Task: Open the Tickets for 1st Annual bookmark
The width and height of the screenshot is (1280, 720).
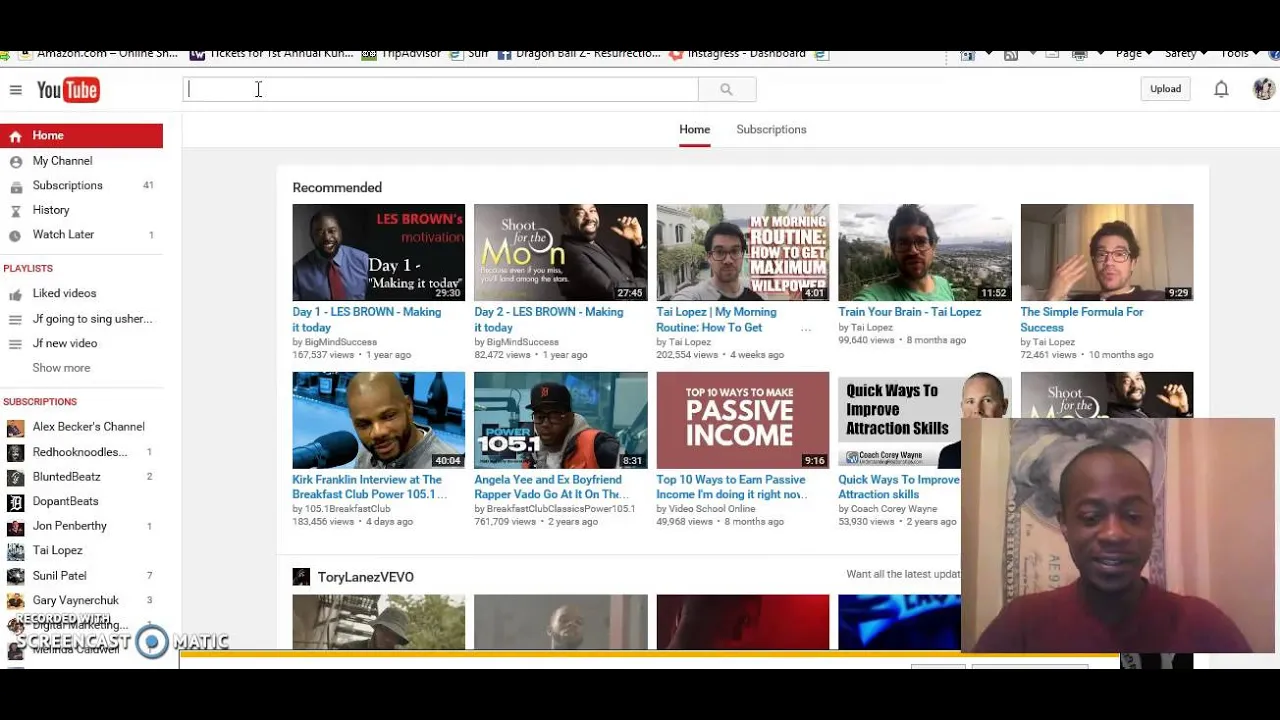Action: (272, 54)
